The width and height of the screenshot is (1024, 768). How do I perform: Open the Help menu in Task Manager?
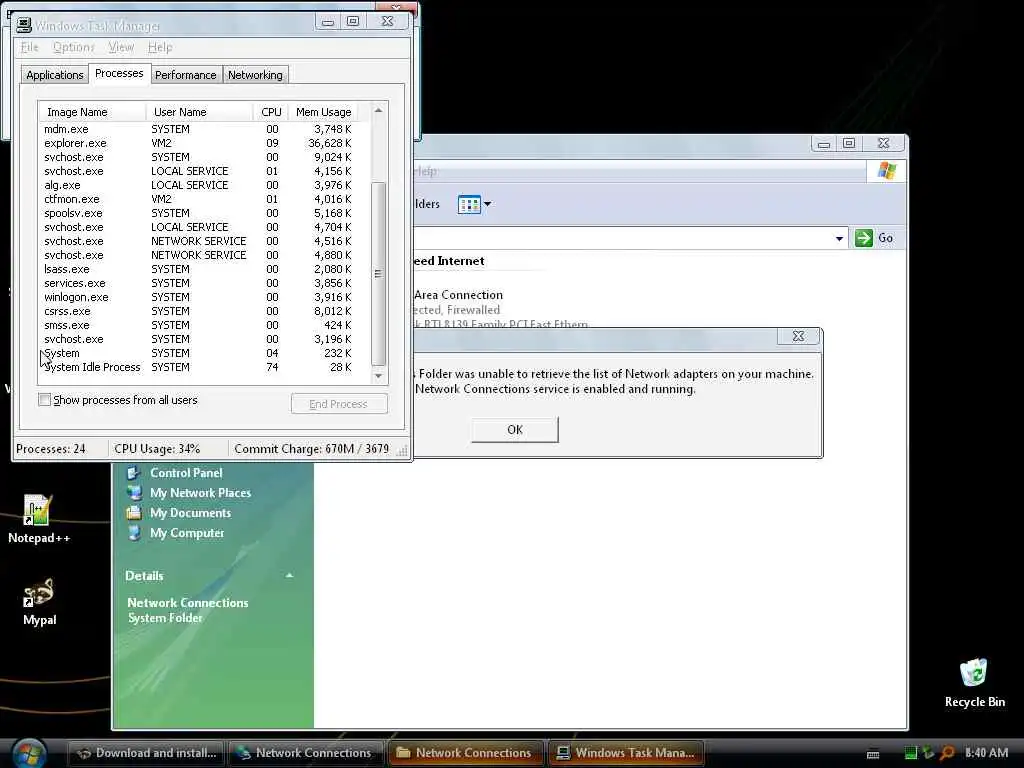(x=160, y=47)
